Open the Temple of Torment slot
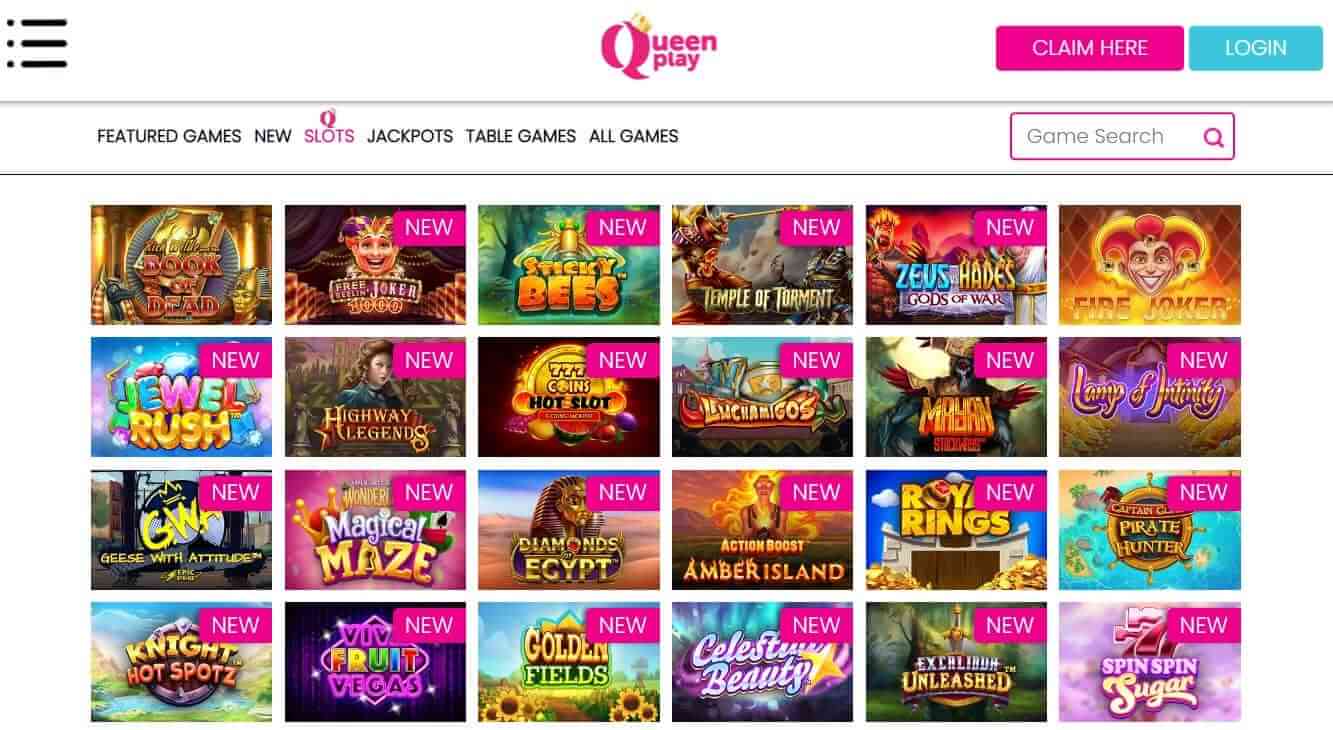This screenshot has height=730, width=1333. (762, 265)
